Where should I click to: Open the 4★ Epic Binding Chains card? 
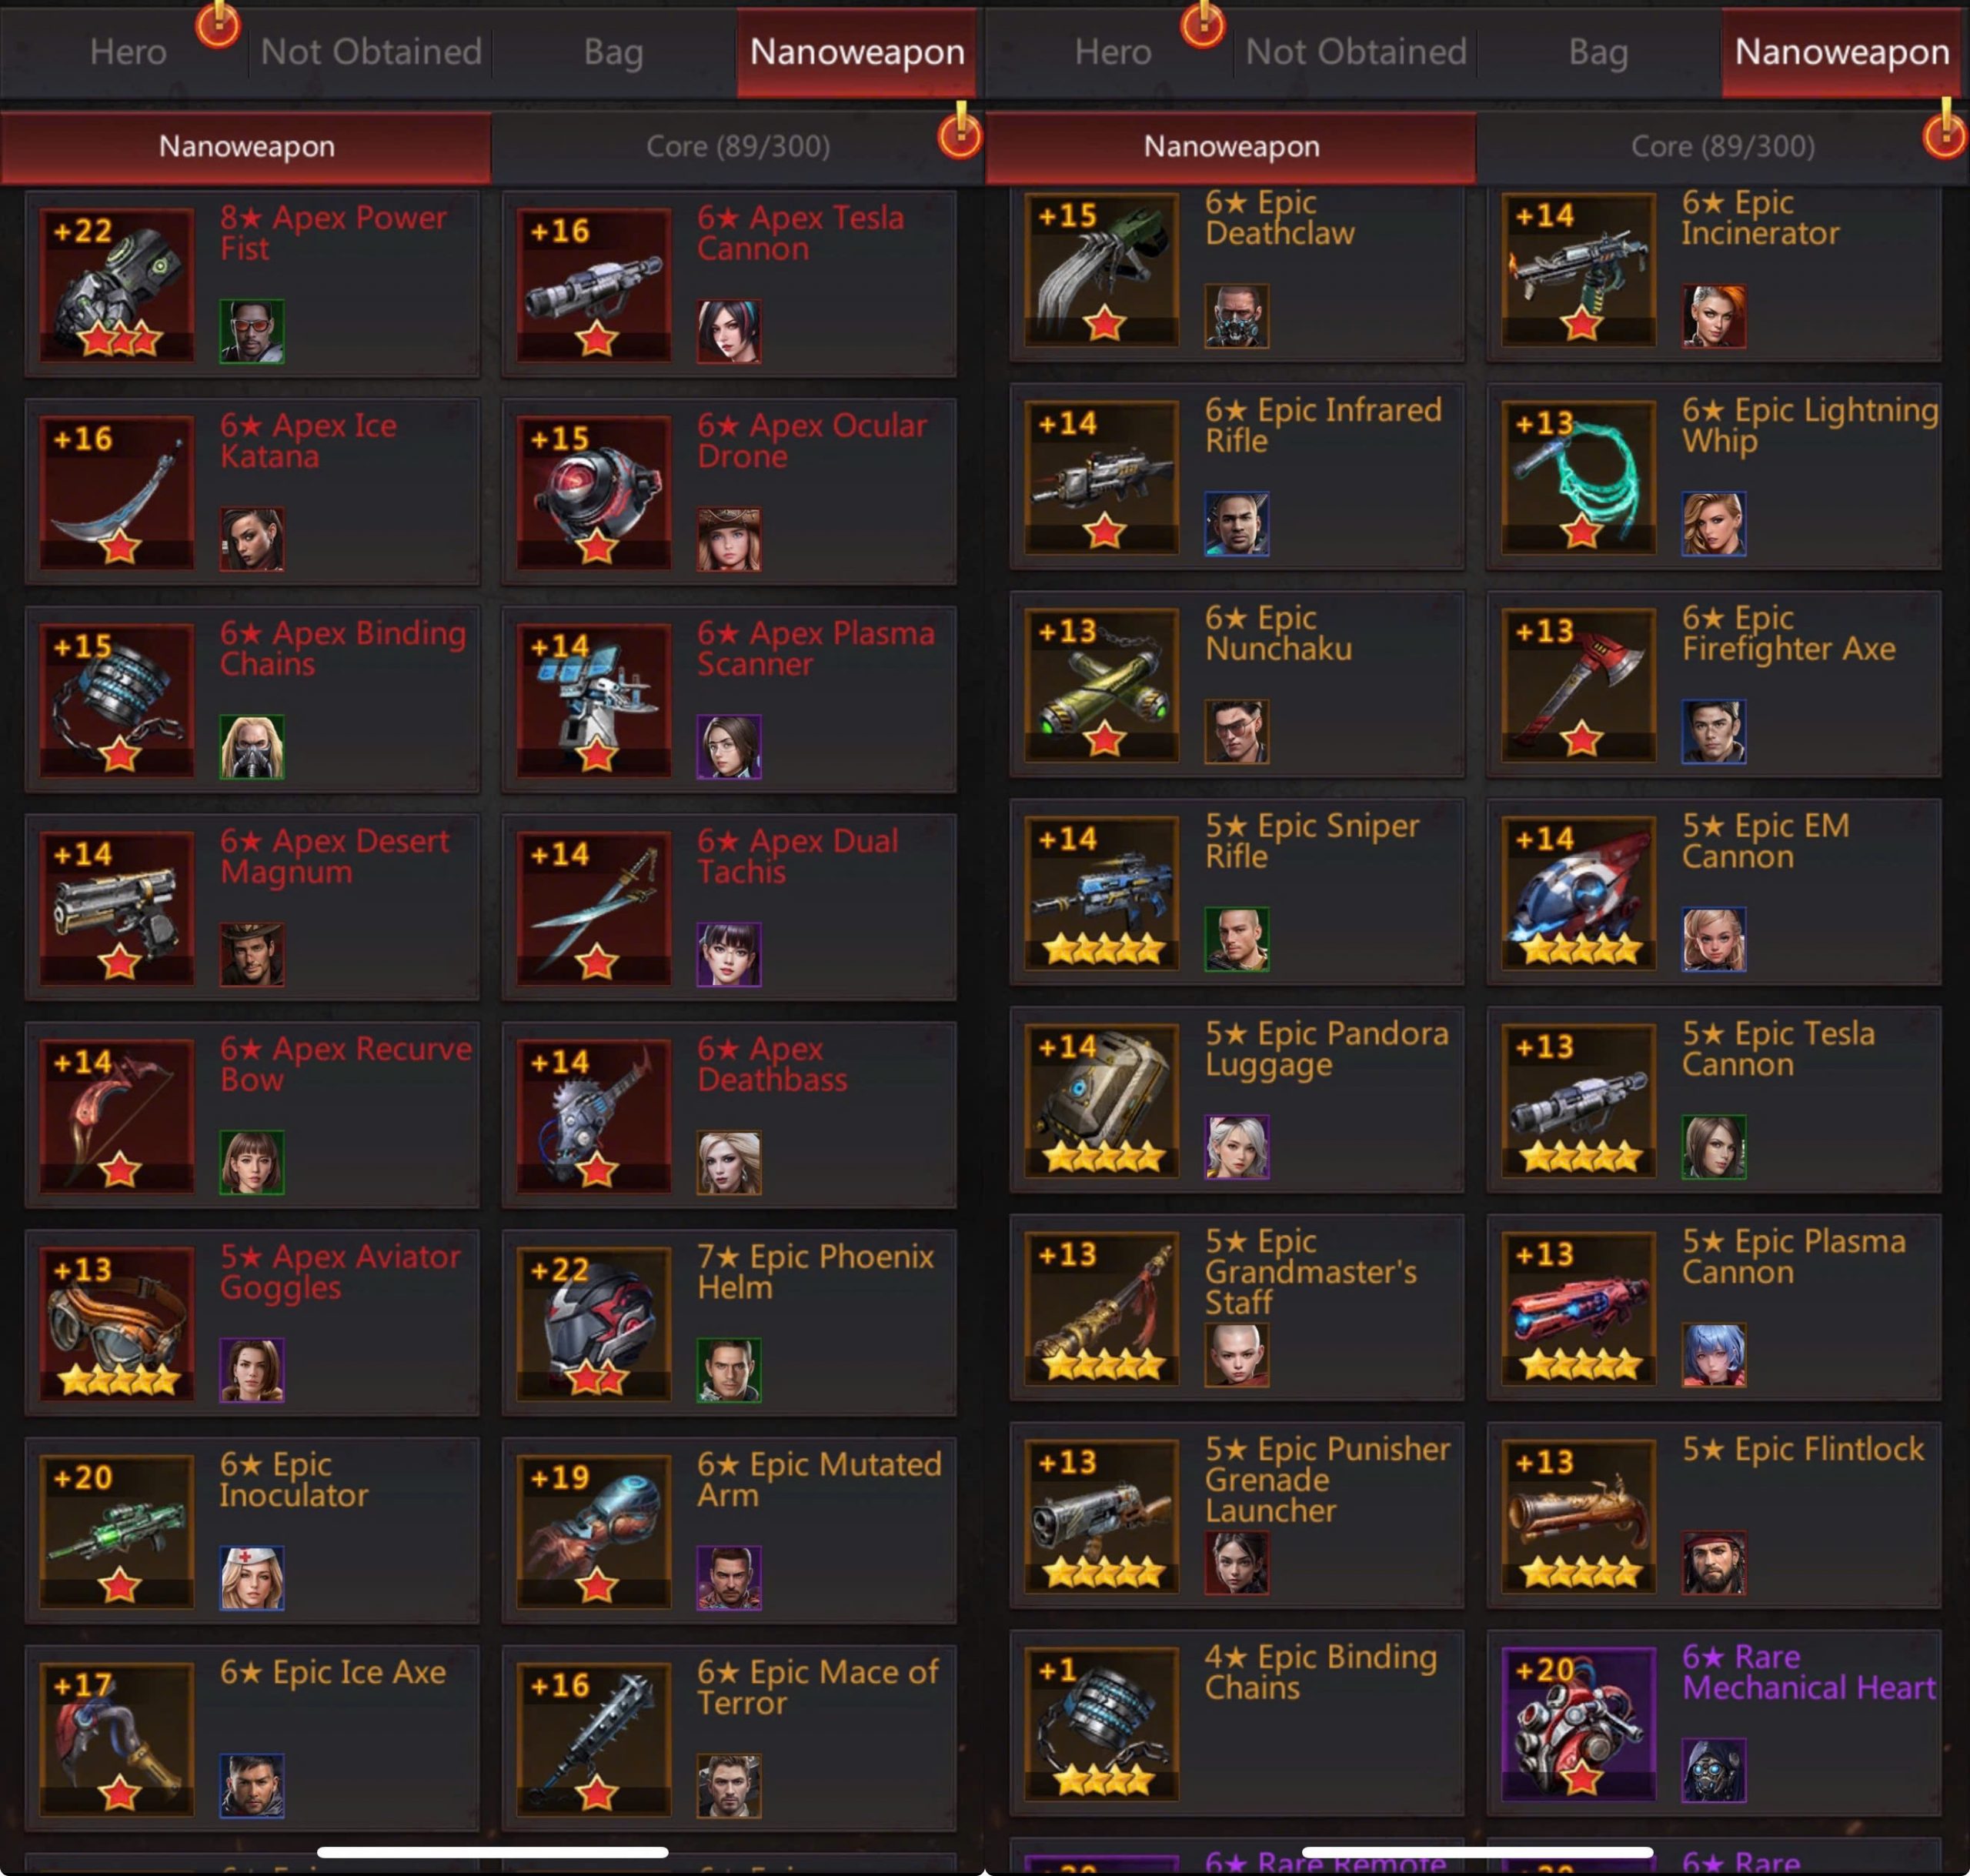pos(1237,1723)
